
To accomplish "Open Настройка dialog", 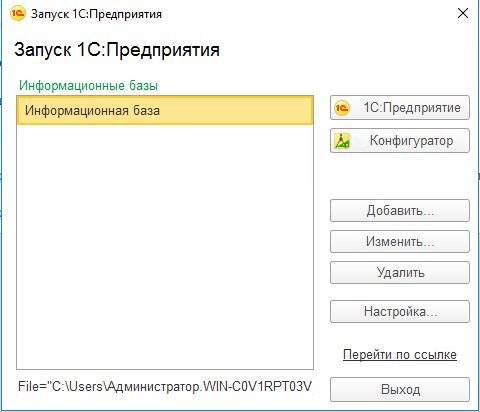I will tap(400, 311).
